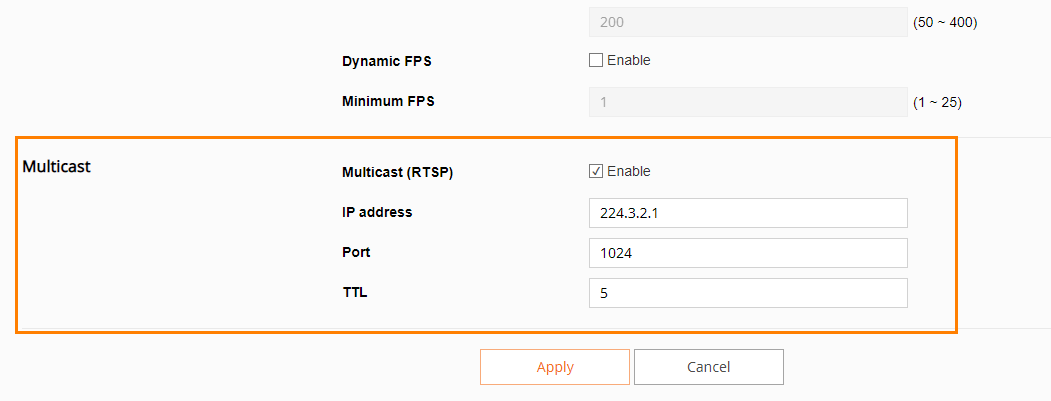1051x401 pixels.
Task: Click the greyed-out field showing 200
Action: (x=748, y=21)
